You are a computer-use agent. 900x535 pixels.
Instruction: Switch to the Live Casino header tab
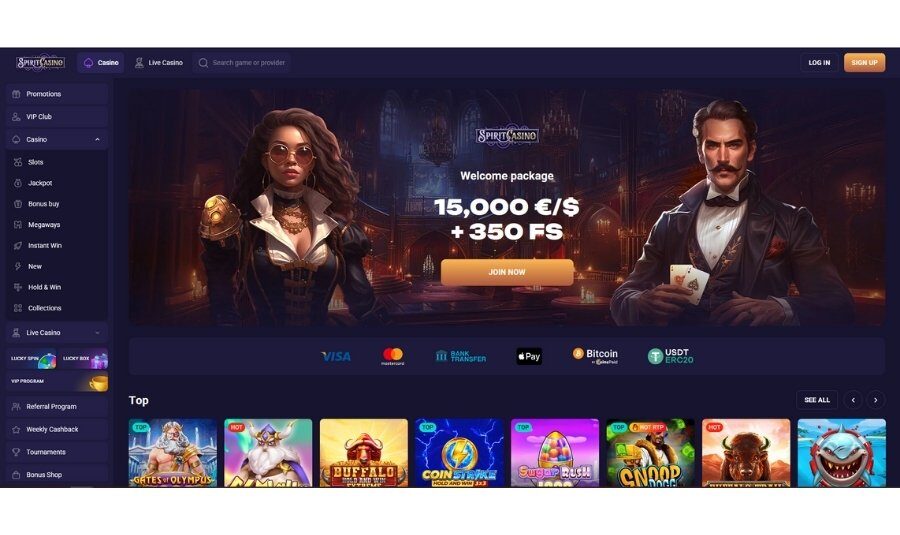[x=158, y=63]
